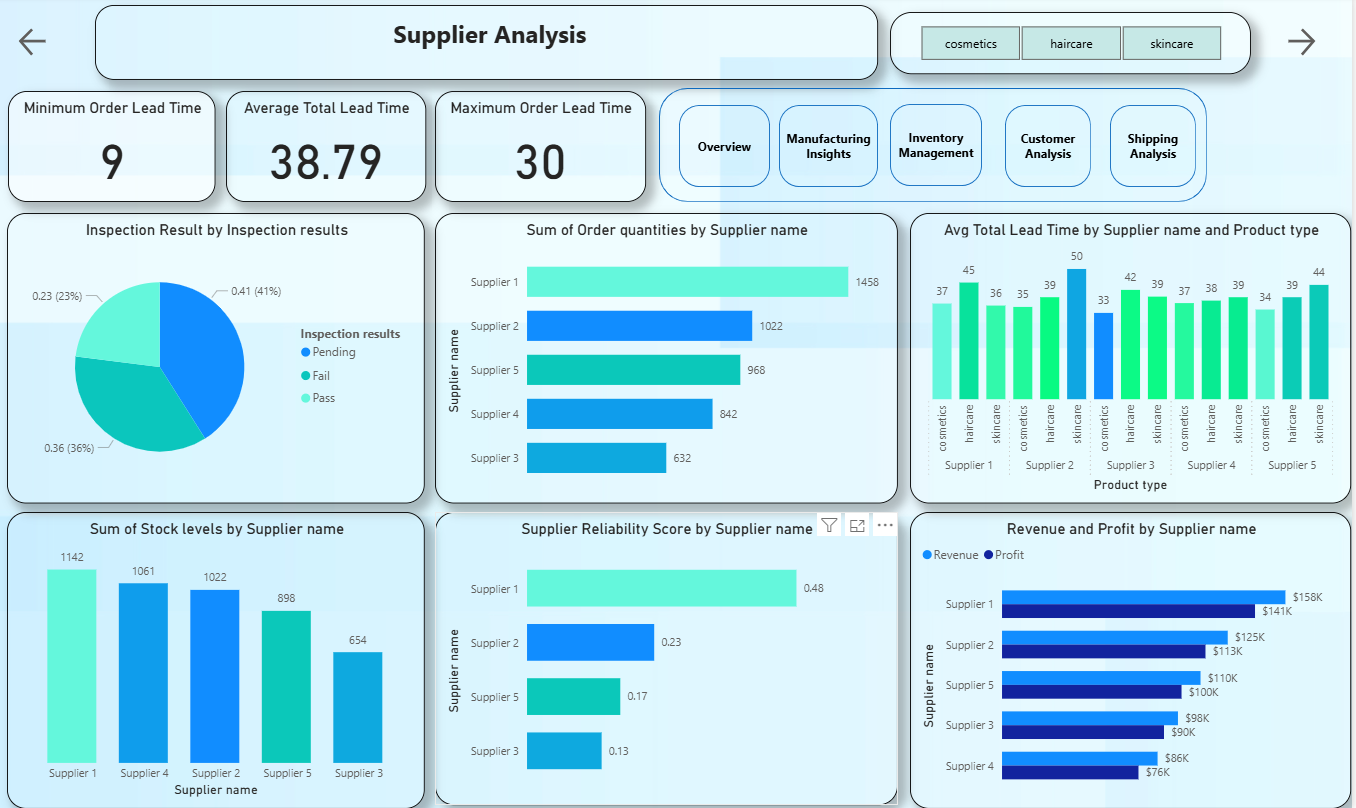Click the Minimum Order Lead Time card

point(112,147)
